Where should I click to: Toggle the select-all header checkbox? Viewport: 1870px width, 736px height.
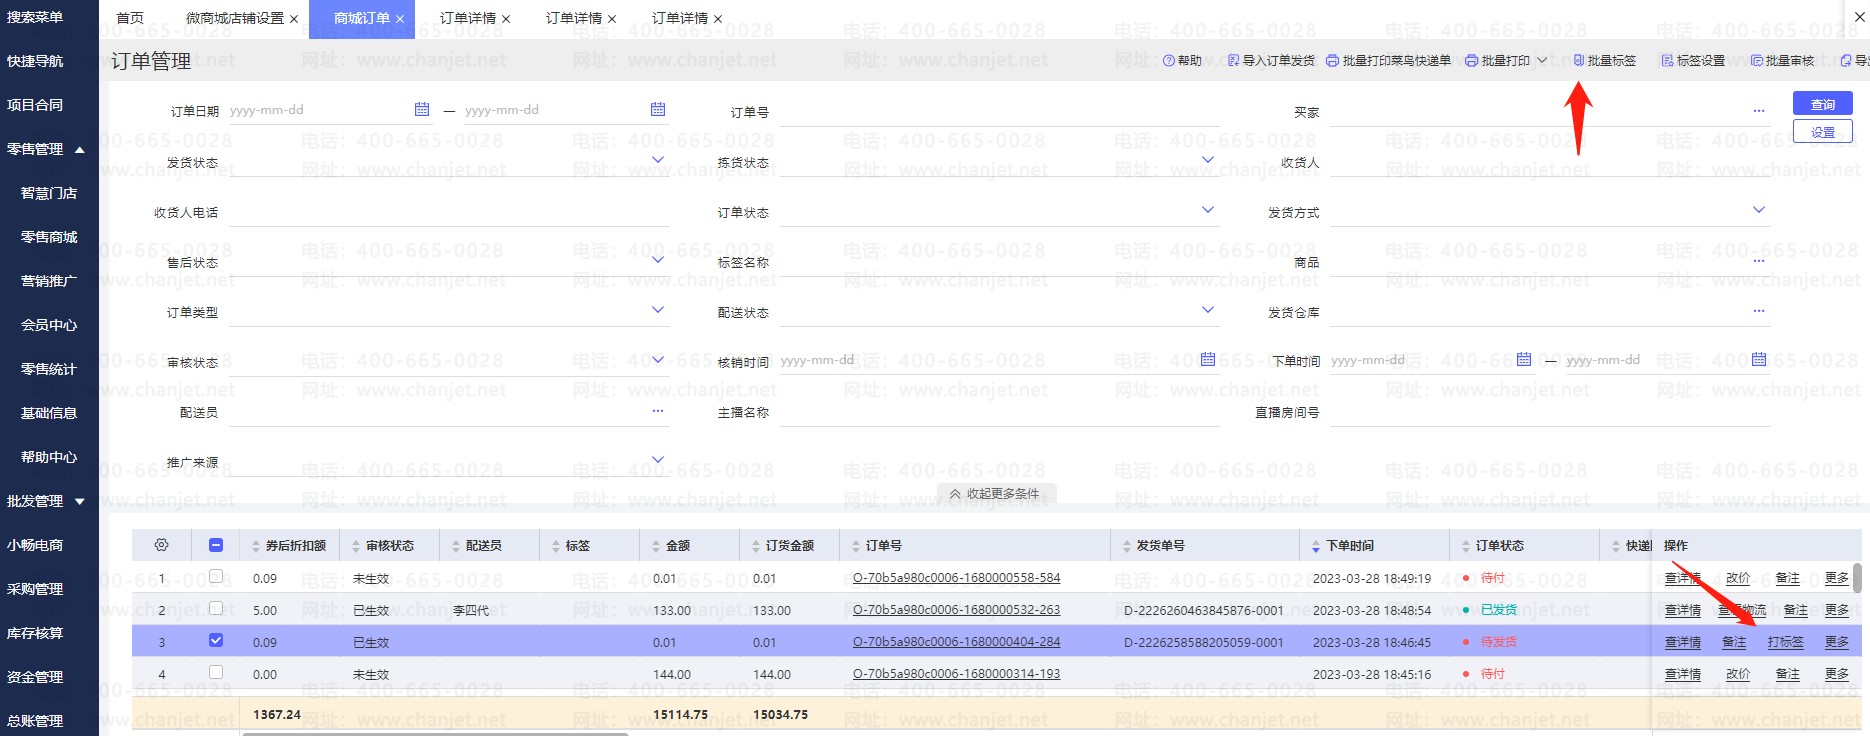[x=216, y=545]
